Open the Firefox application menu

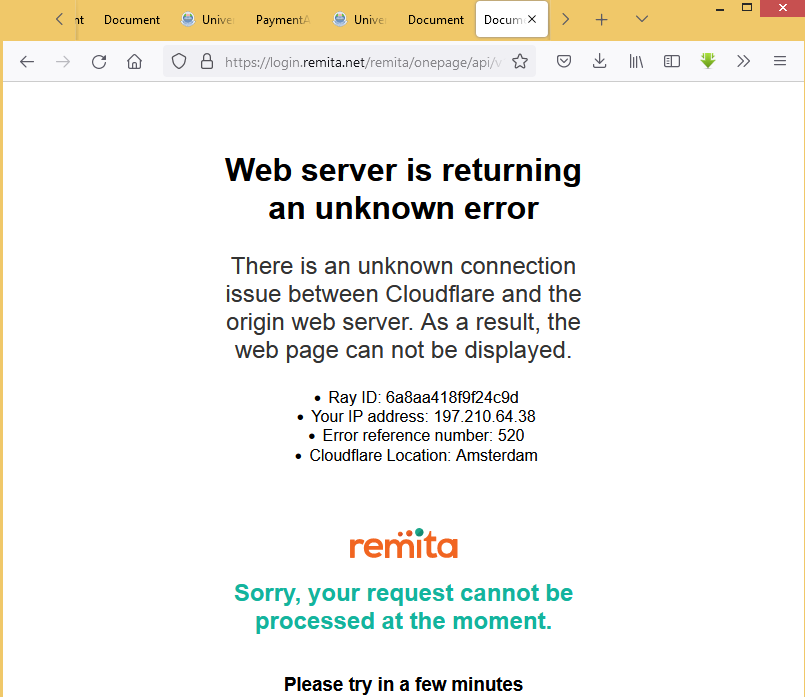click(780, 61)
